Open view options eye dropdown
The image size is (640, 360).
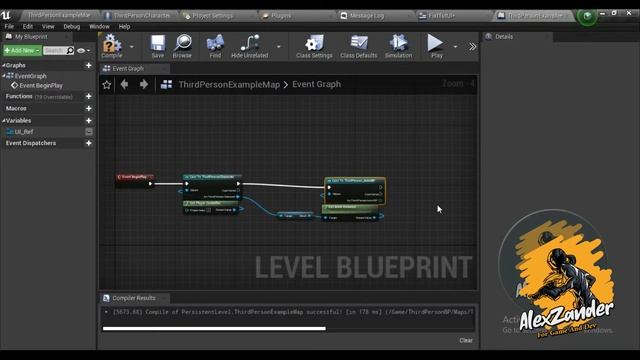[83, 51]
